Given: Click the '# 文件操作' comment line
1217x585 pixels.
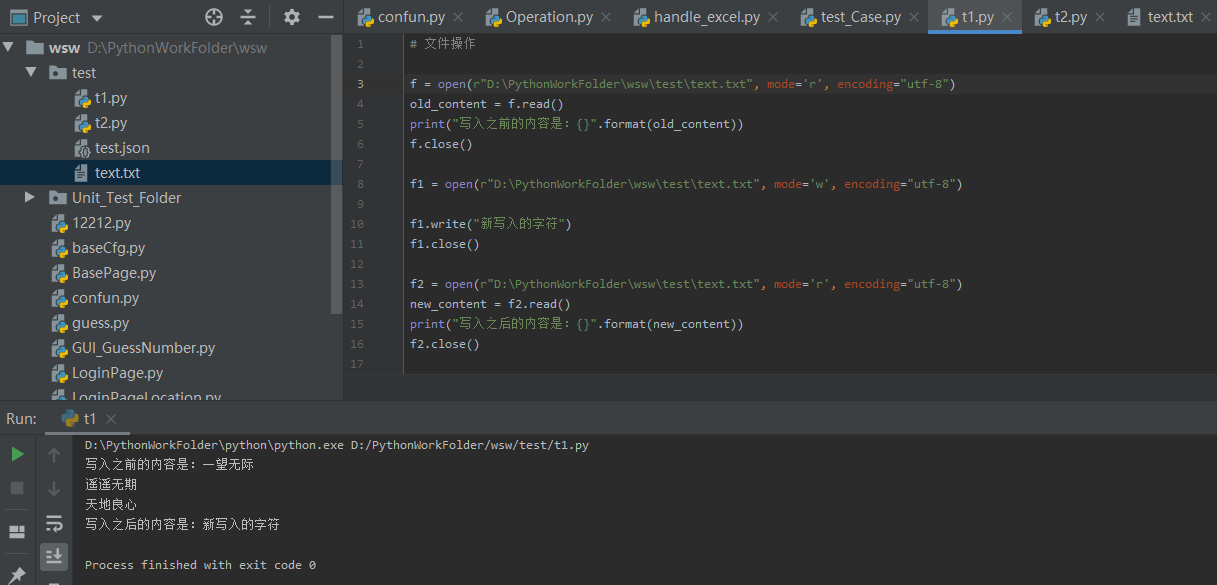Looking at the screenshot, I should (442, 44).
